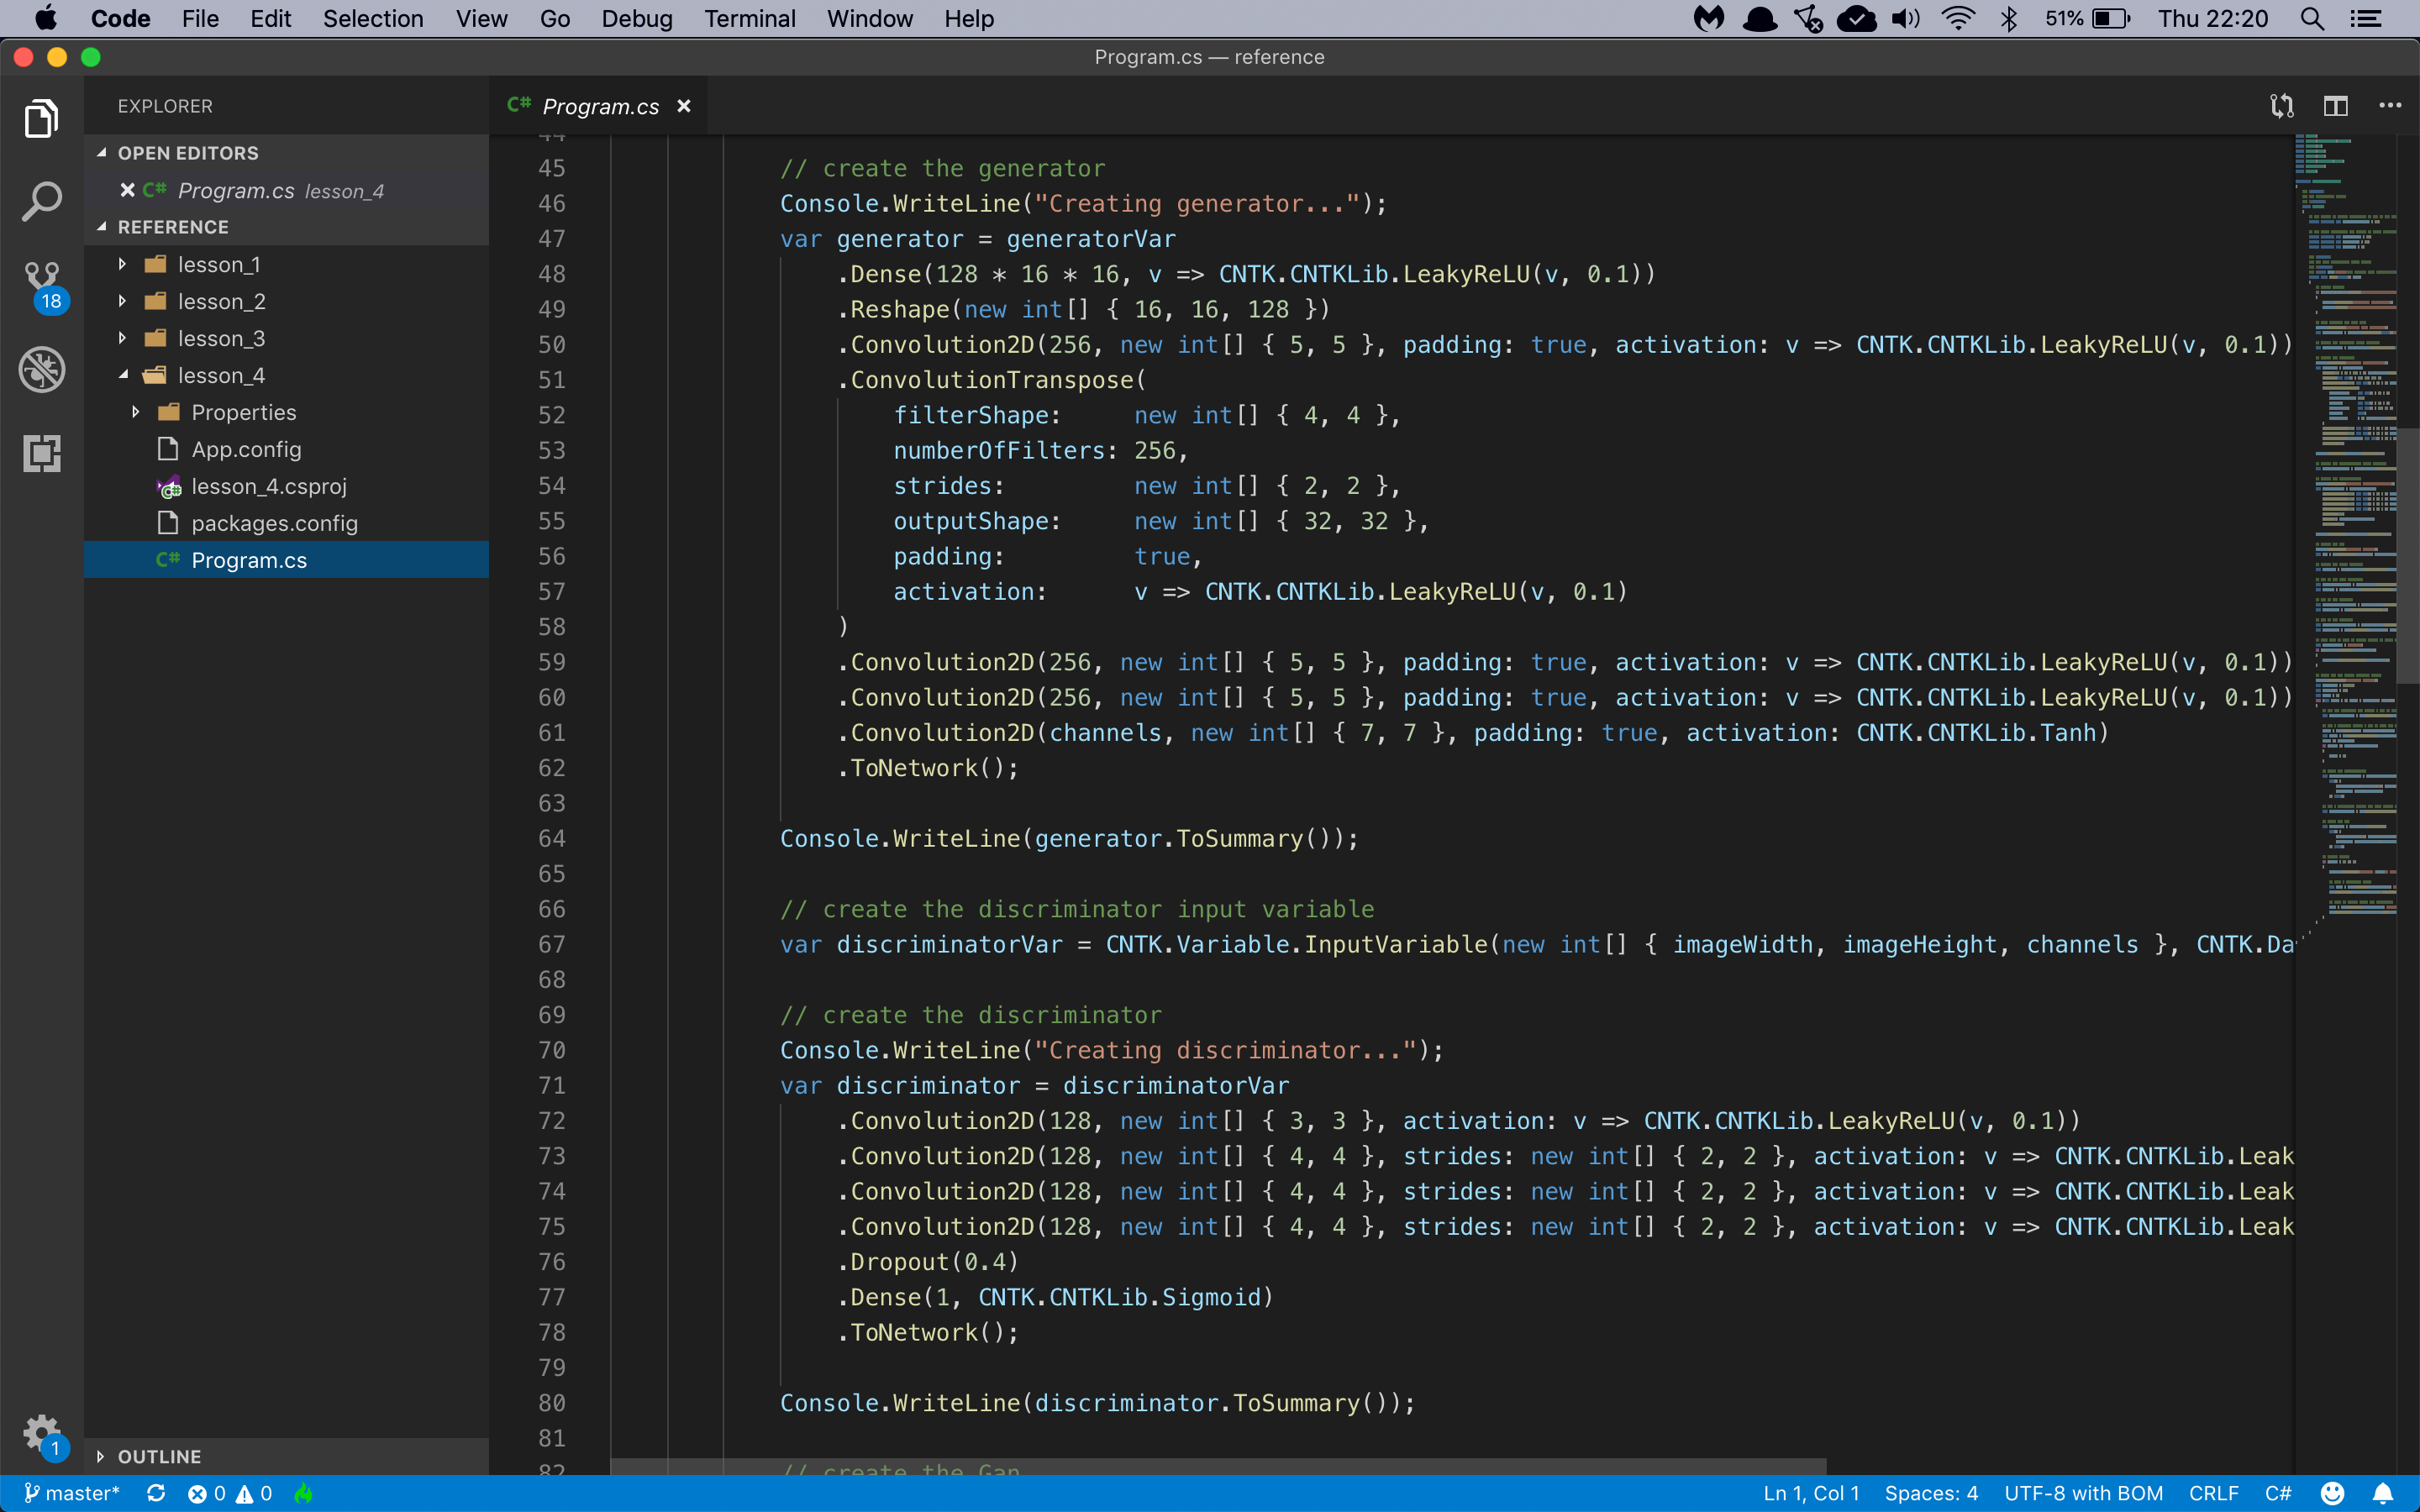Click the Open Changes compare icon

pos(2281,106)
